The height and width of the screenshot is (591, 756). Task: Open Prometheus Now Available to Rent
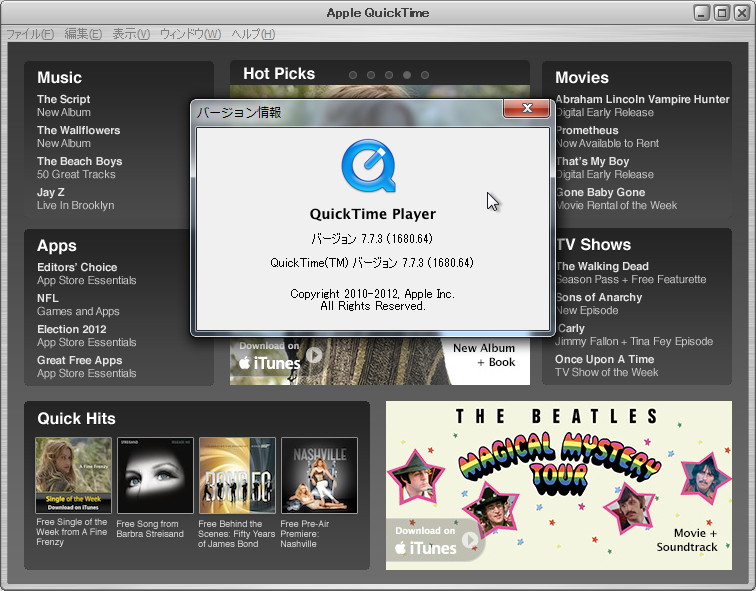click(607, 136)
